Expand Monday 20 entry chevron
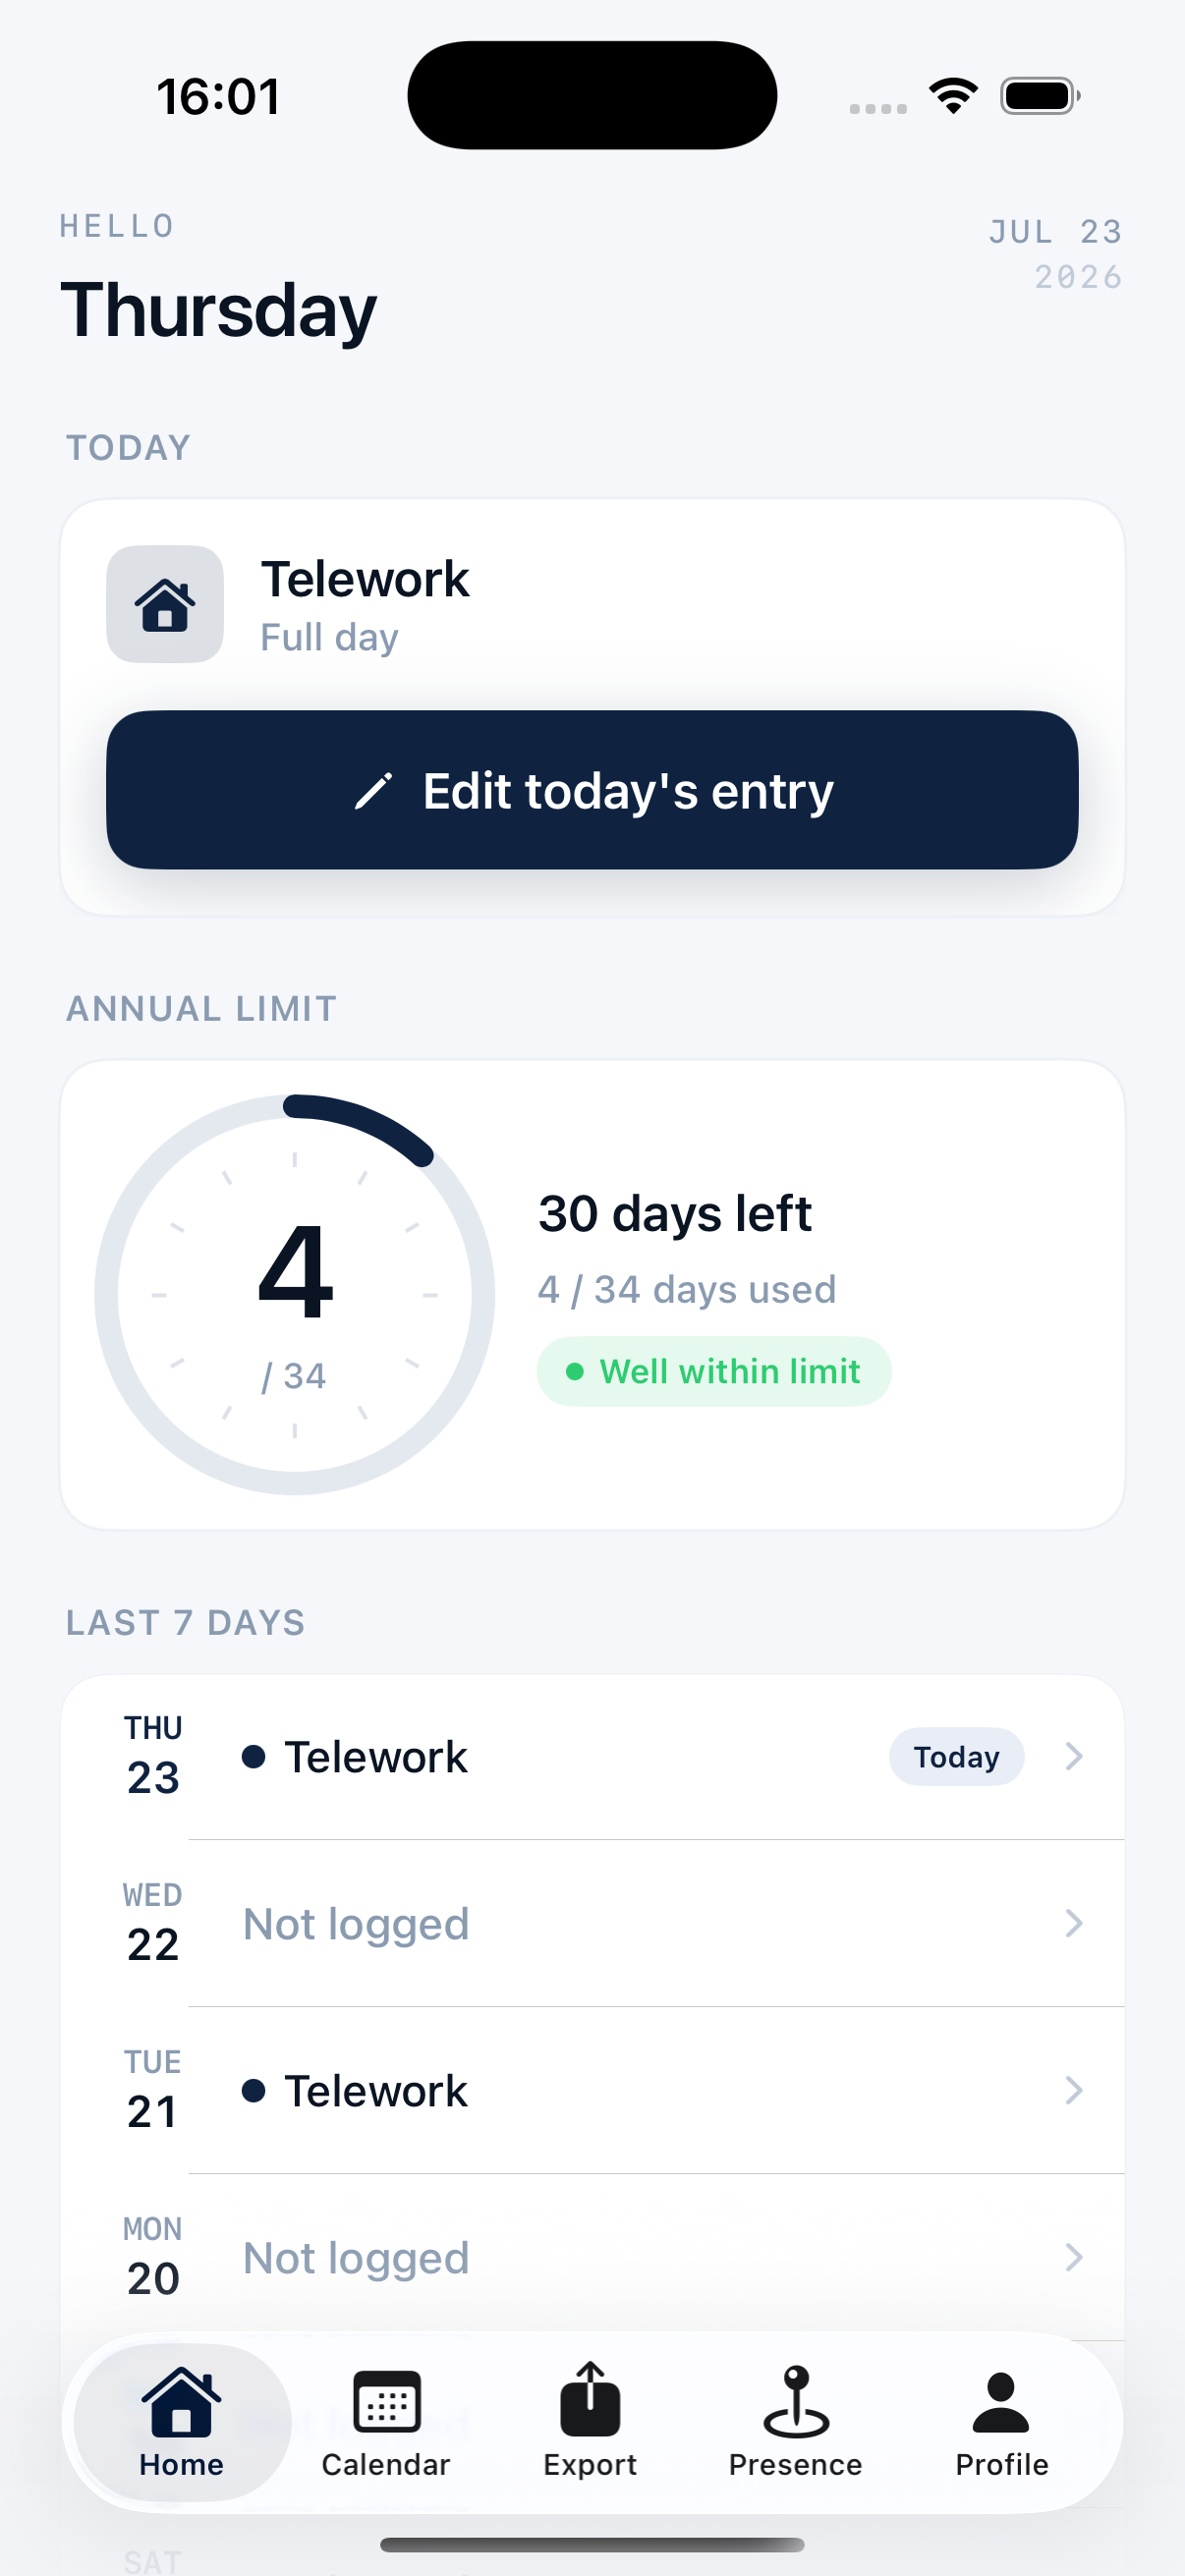Viewport: 1185px width, 2576px height. 1074,2257
